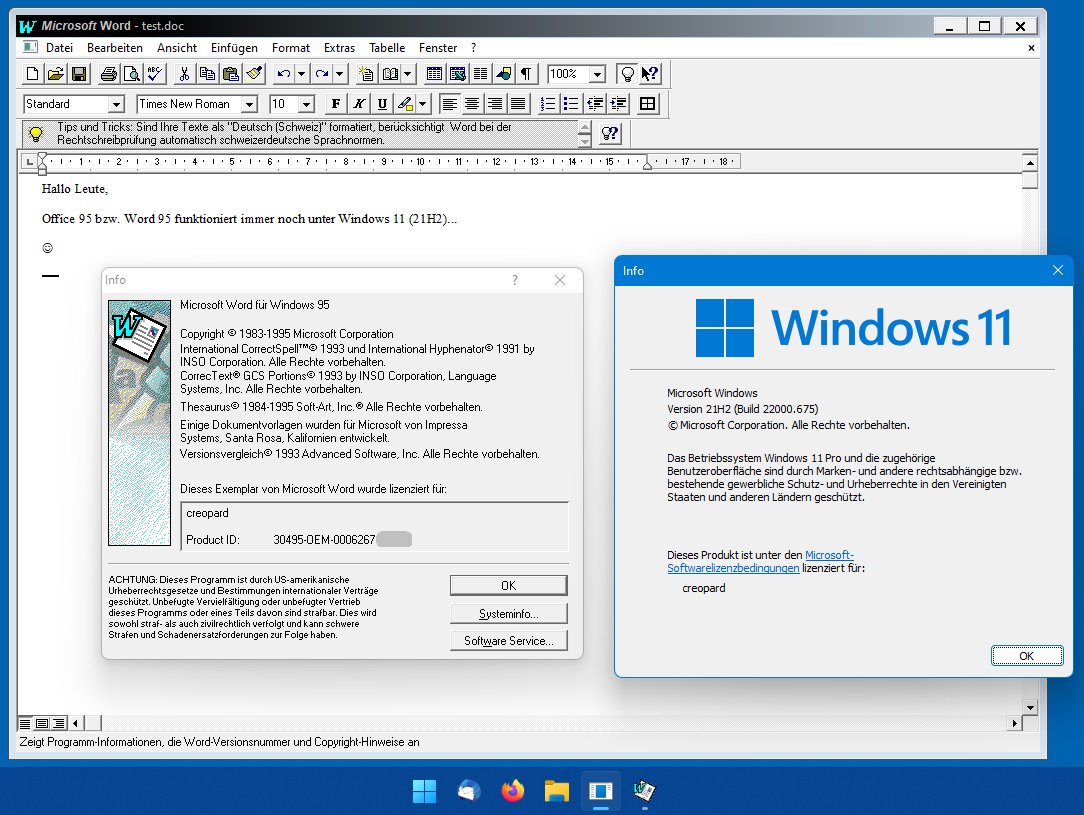Open the 100% zoom dropdown
This screenshot has height=815, width=1084.
tap(598, 74)
